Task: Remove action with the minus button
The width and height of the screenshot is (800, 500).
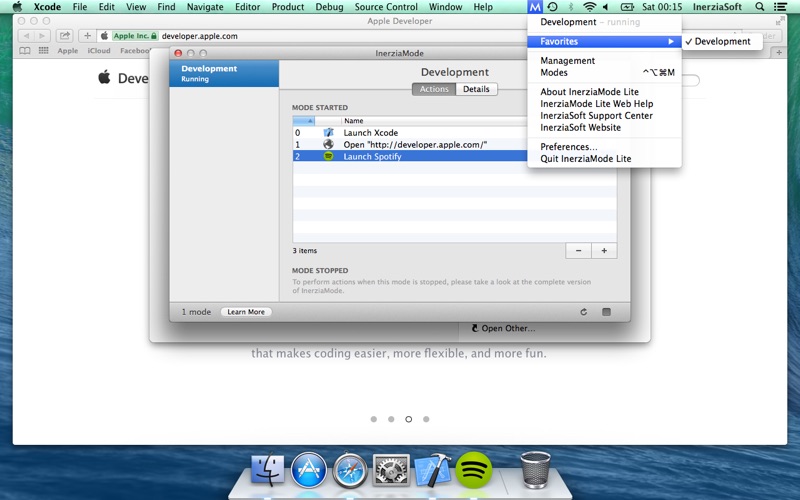Action: click(579, 251)
